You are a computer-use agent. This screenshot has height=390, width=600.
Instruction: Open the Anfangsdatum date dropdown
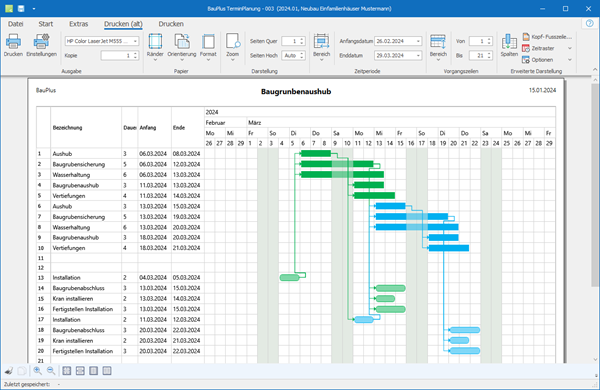pos(418,41)
